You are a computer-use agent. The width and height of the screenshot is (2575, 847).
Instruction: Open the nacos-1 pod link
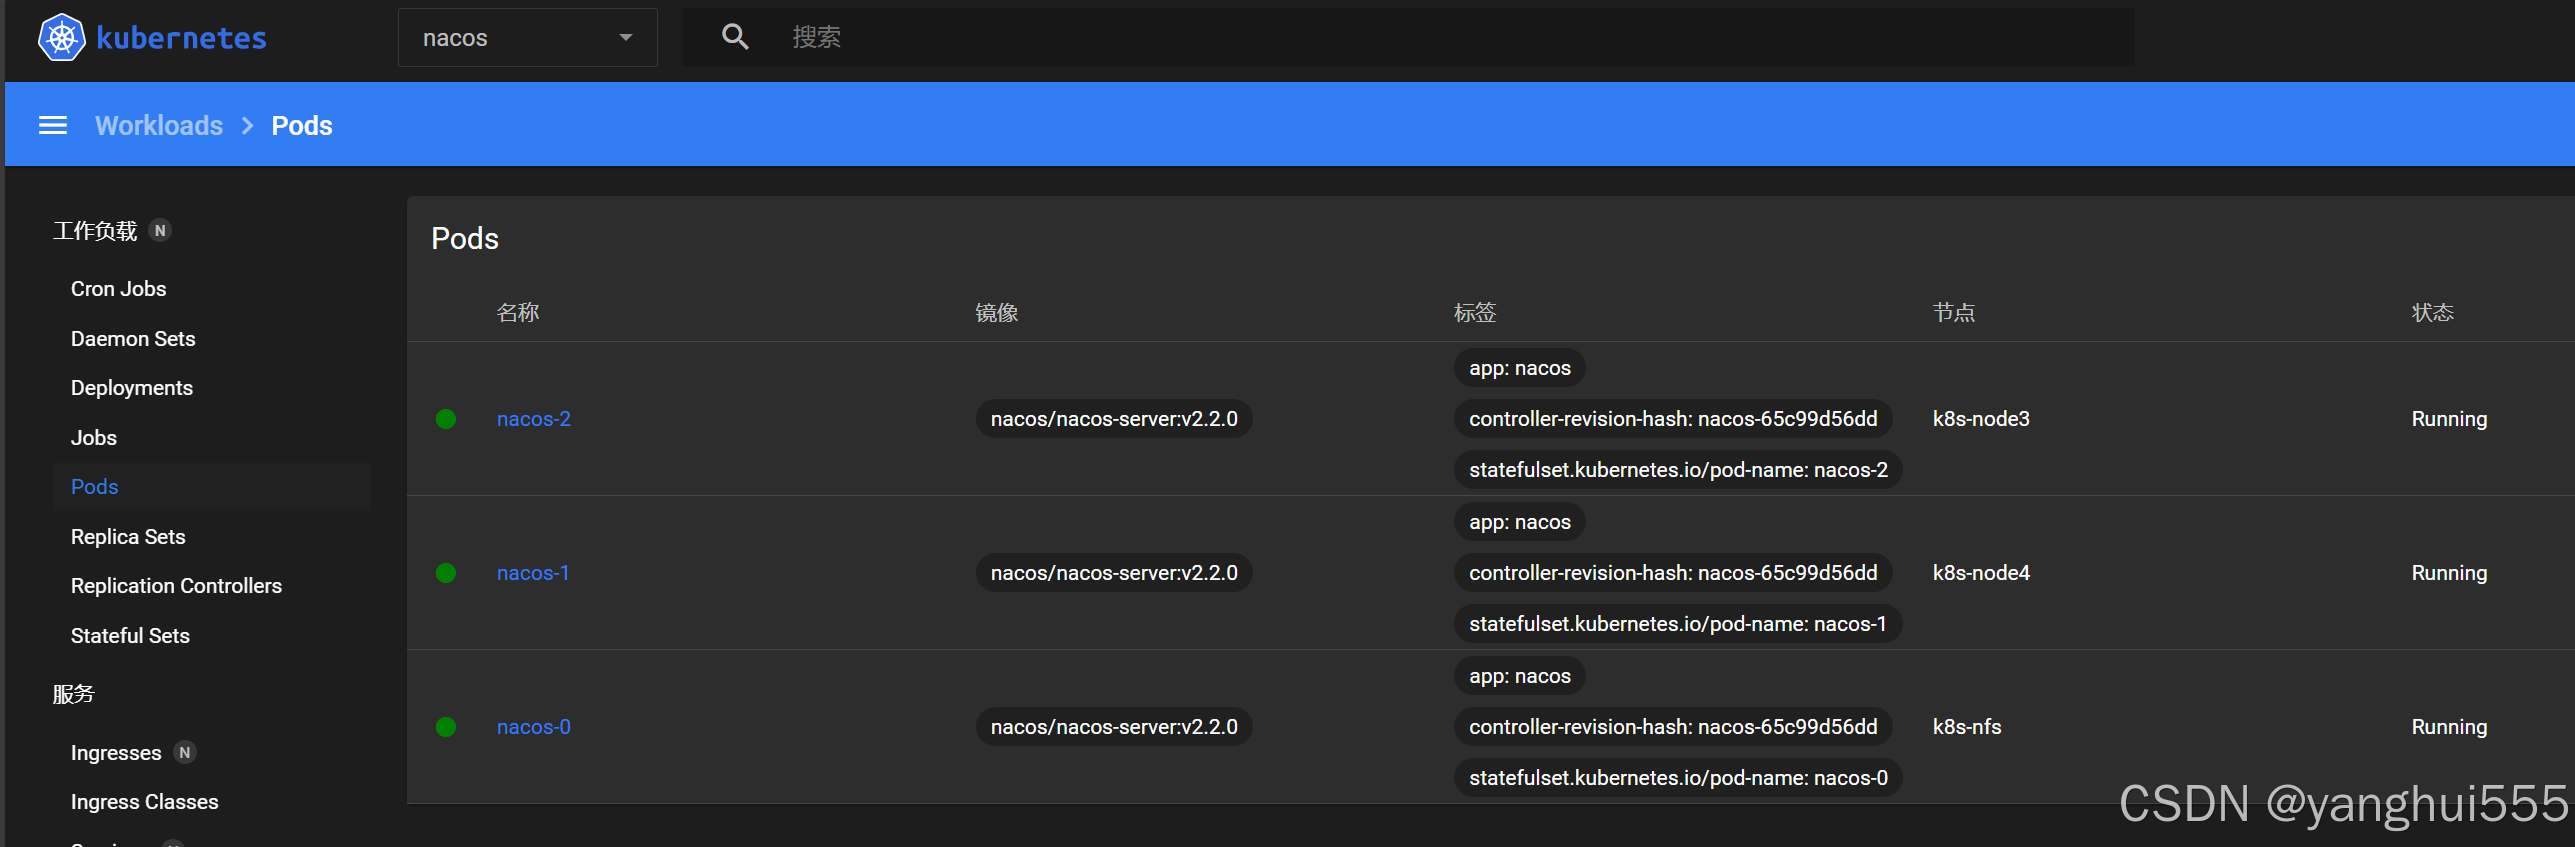(533, 573)
